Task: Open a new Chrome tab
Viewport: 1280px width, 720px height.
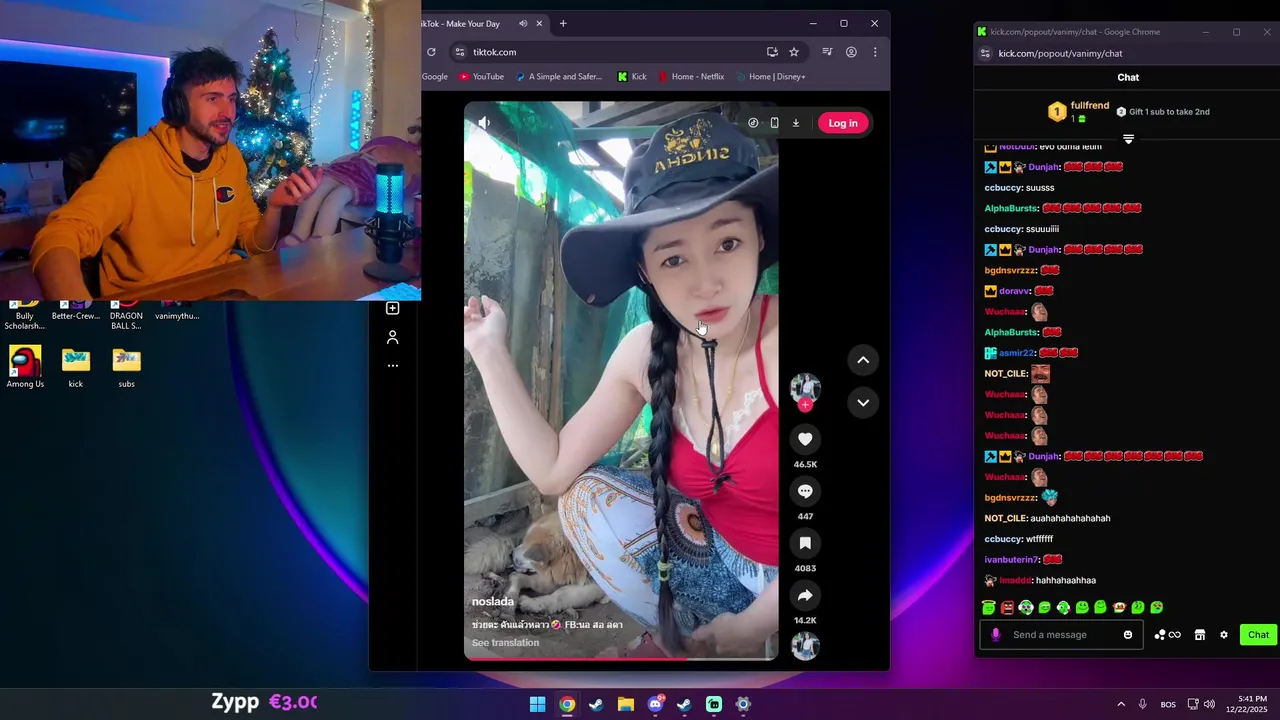Action: coord(563,23)
